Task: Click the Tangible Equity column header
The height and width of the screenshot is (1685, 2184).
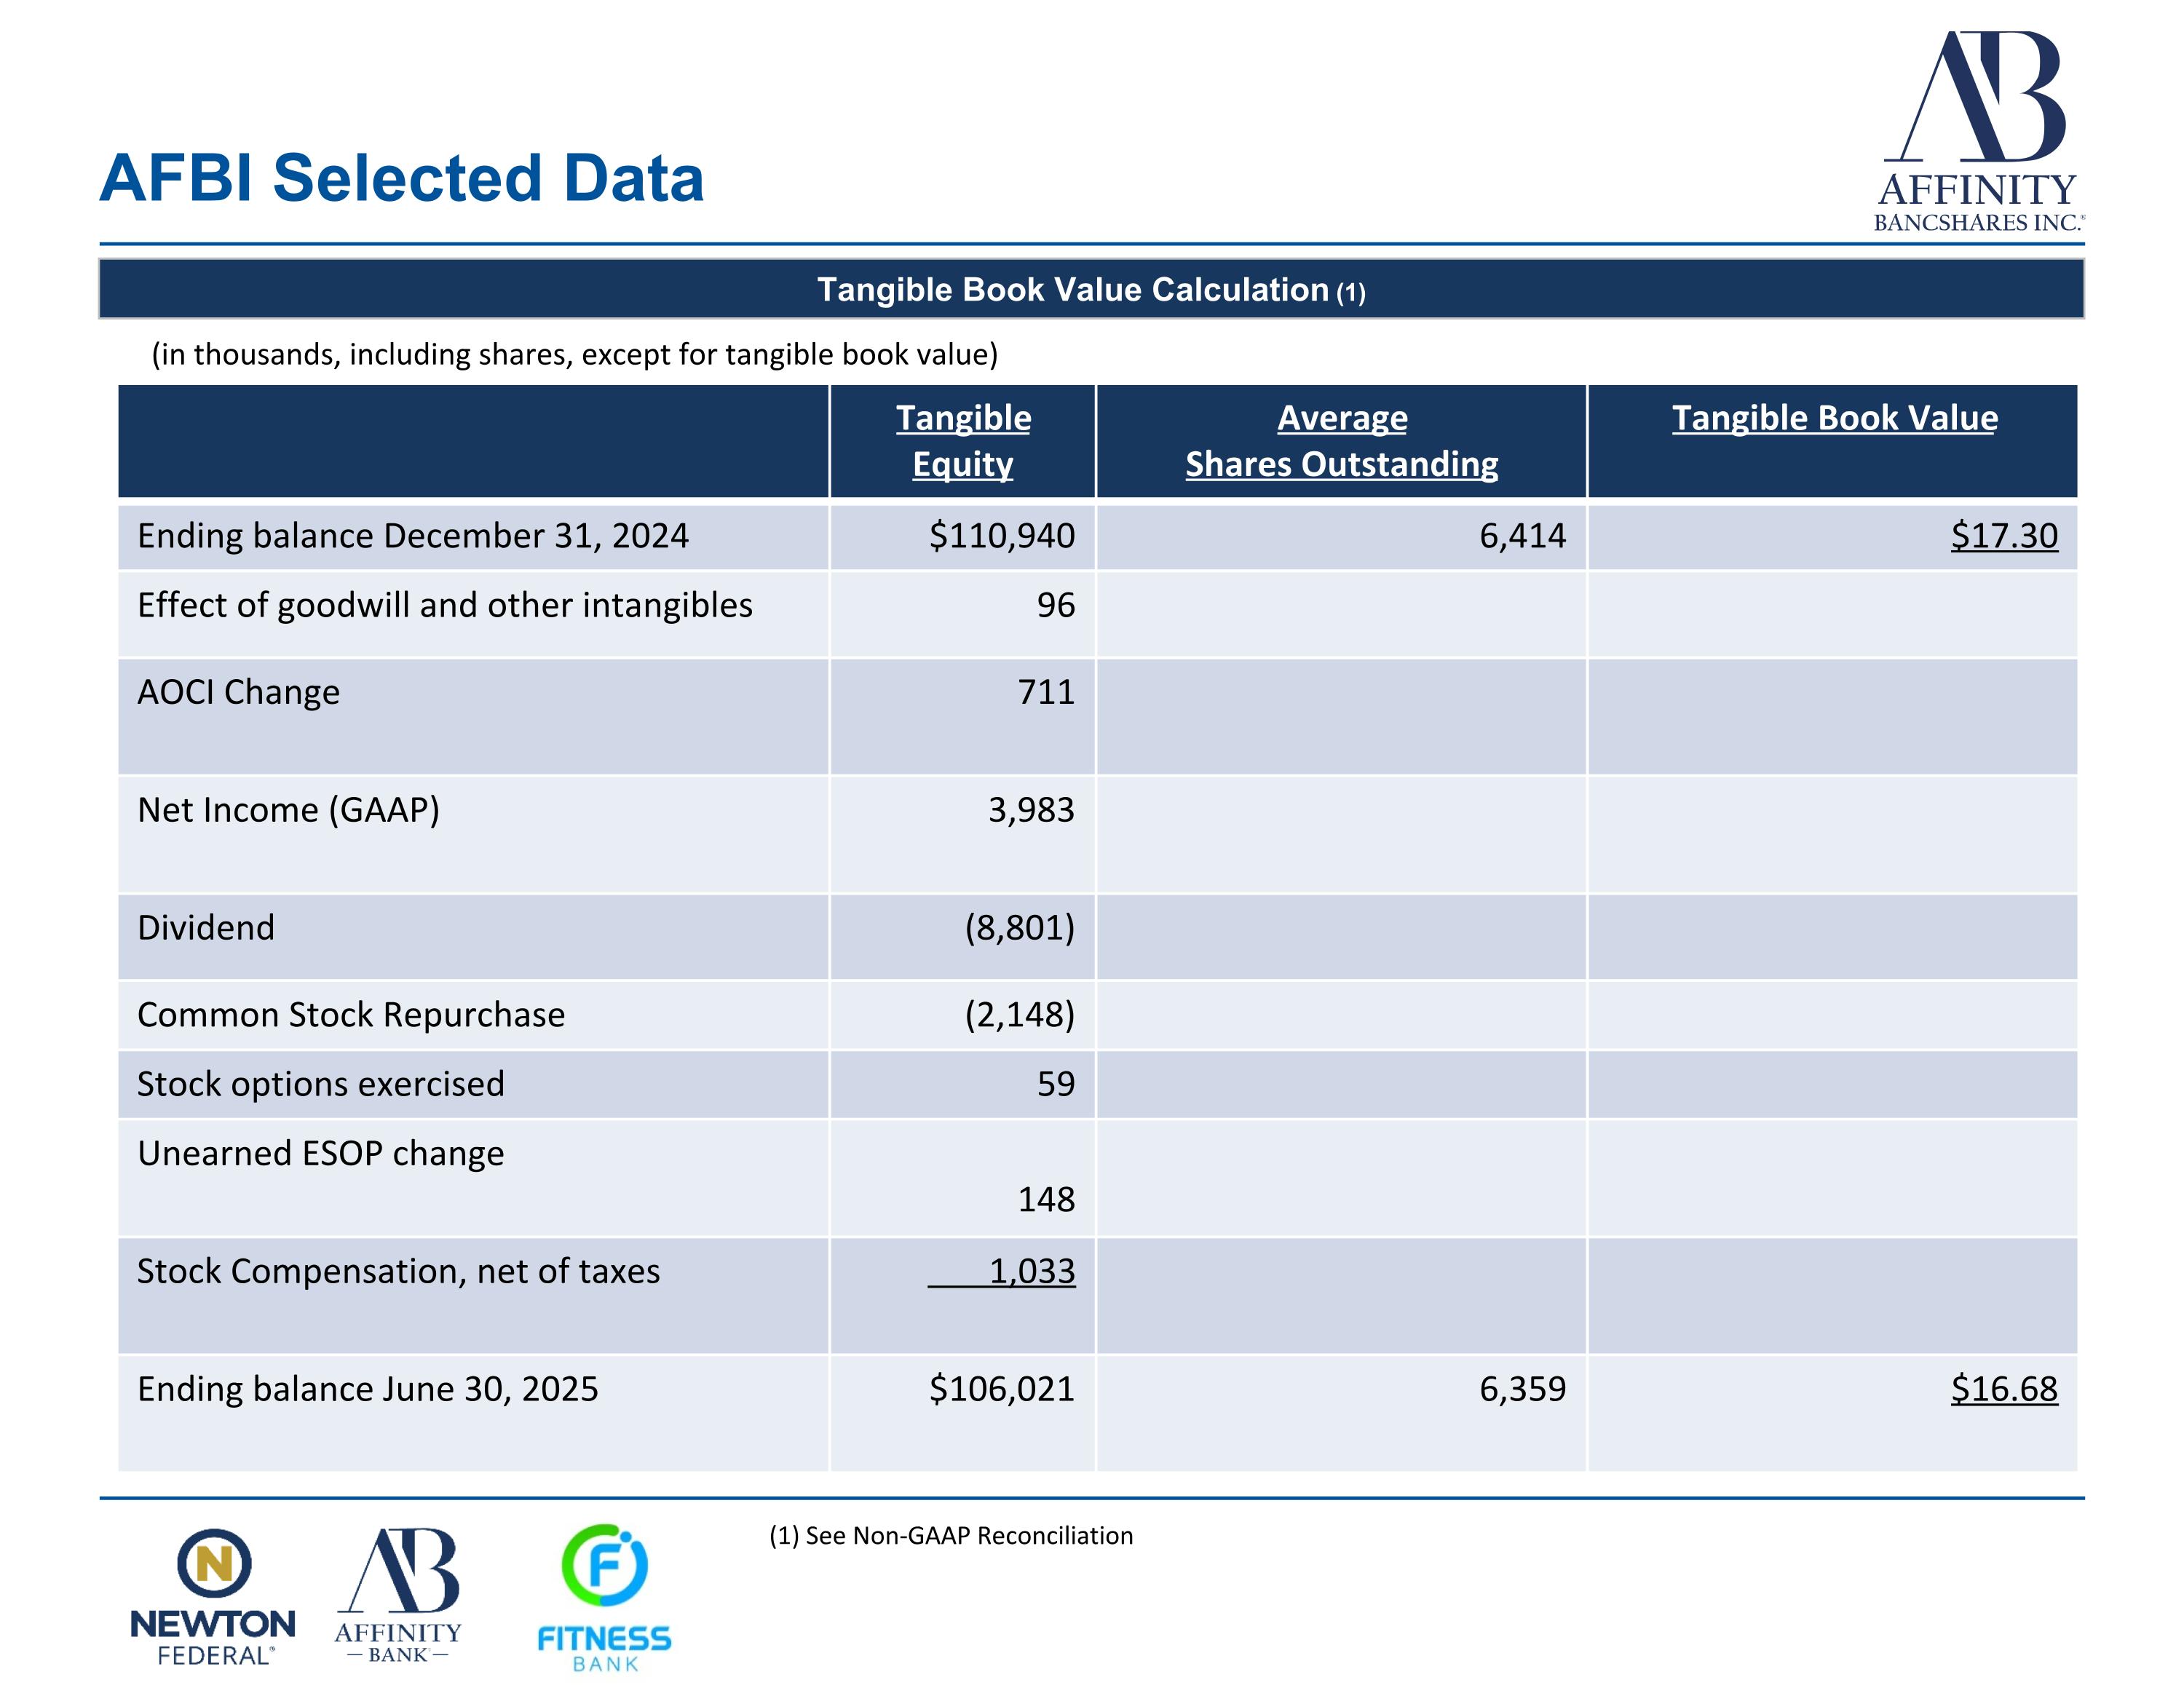Action: pyautogui.click(x=963, y=441)
